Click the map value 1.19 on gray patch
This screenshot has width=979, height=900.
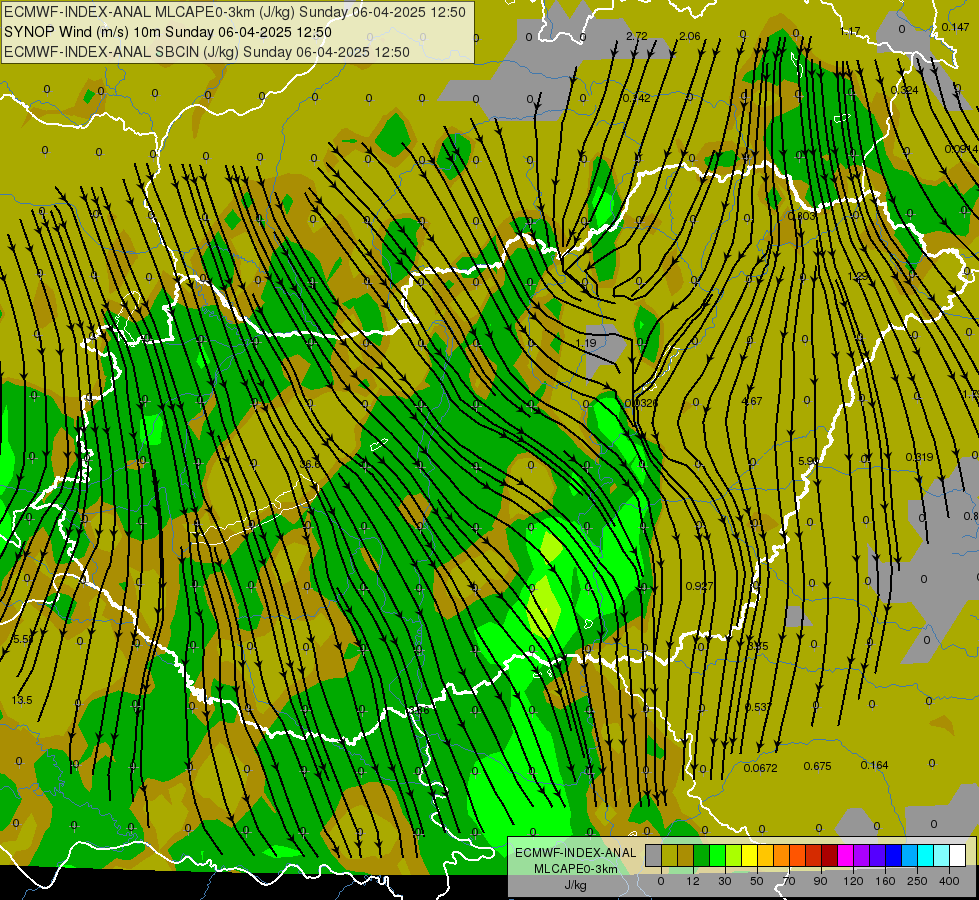tap(586, 343)
